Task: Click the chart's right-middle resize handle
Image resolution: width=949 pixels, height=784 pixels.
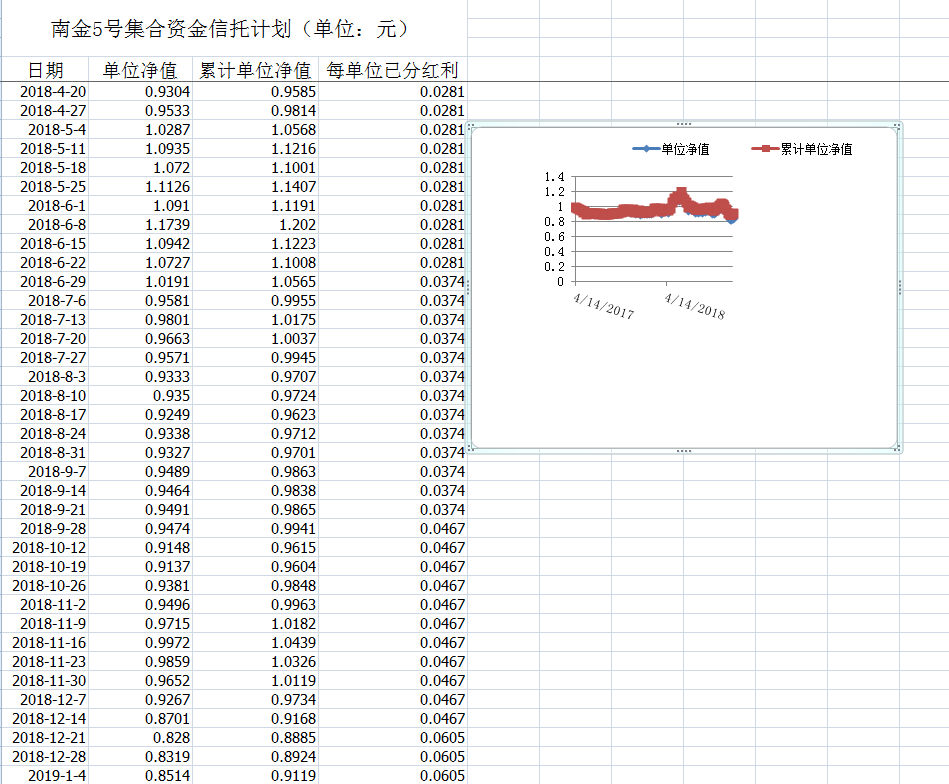Action: pyautogui.click(x=899, y=288)
